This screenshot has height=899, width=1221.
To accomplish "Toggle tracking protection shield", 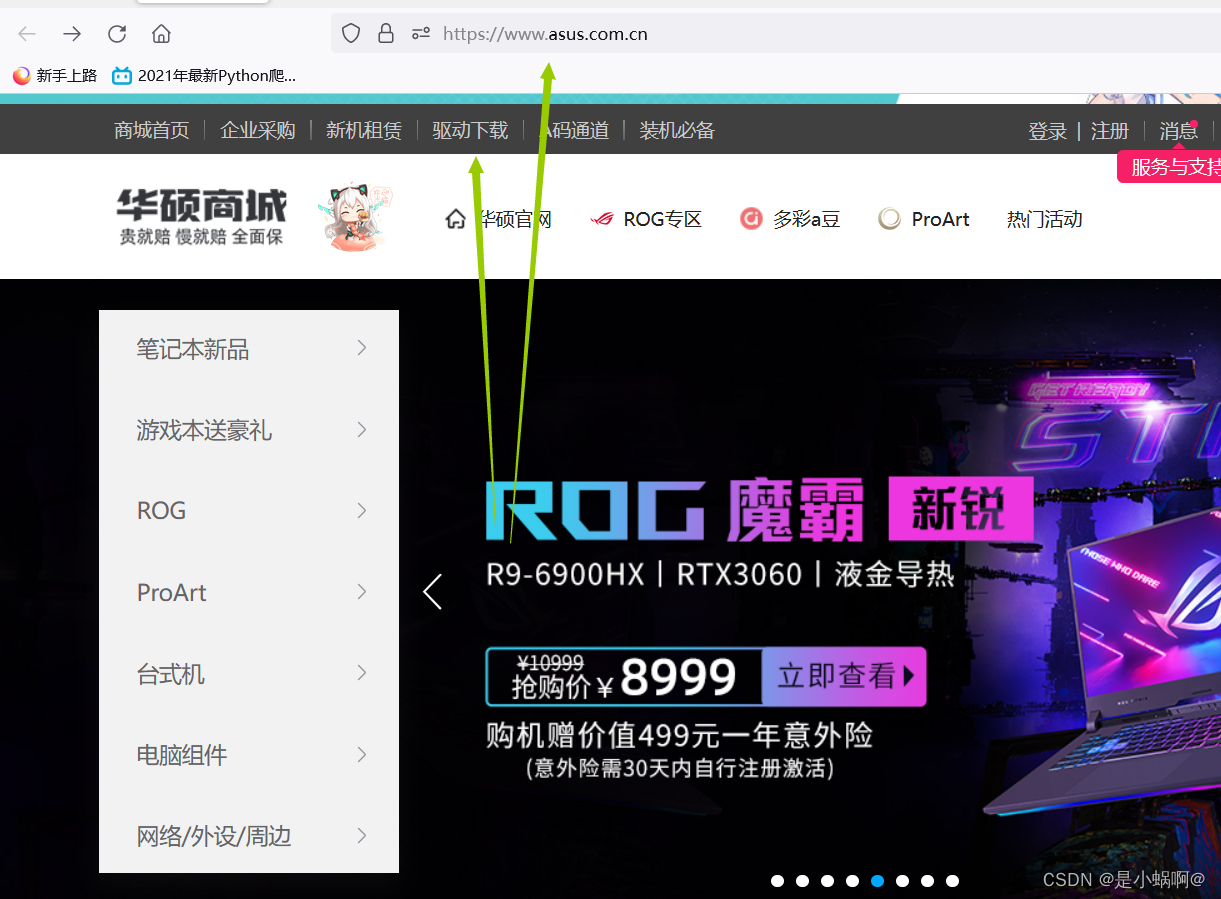I will 350,33.
